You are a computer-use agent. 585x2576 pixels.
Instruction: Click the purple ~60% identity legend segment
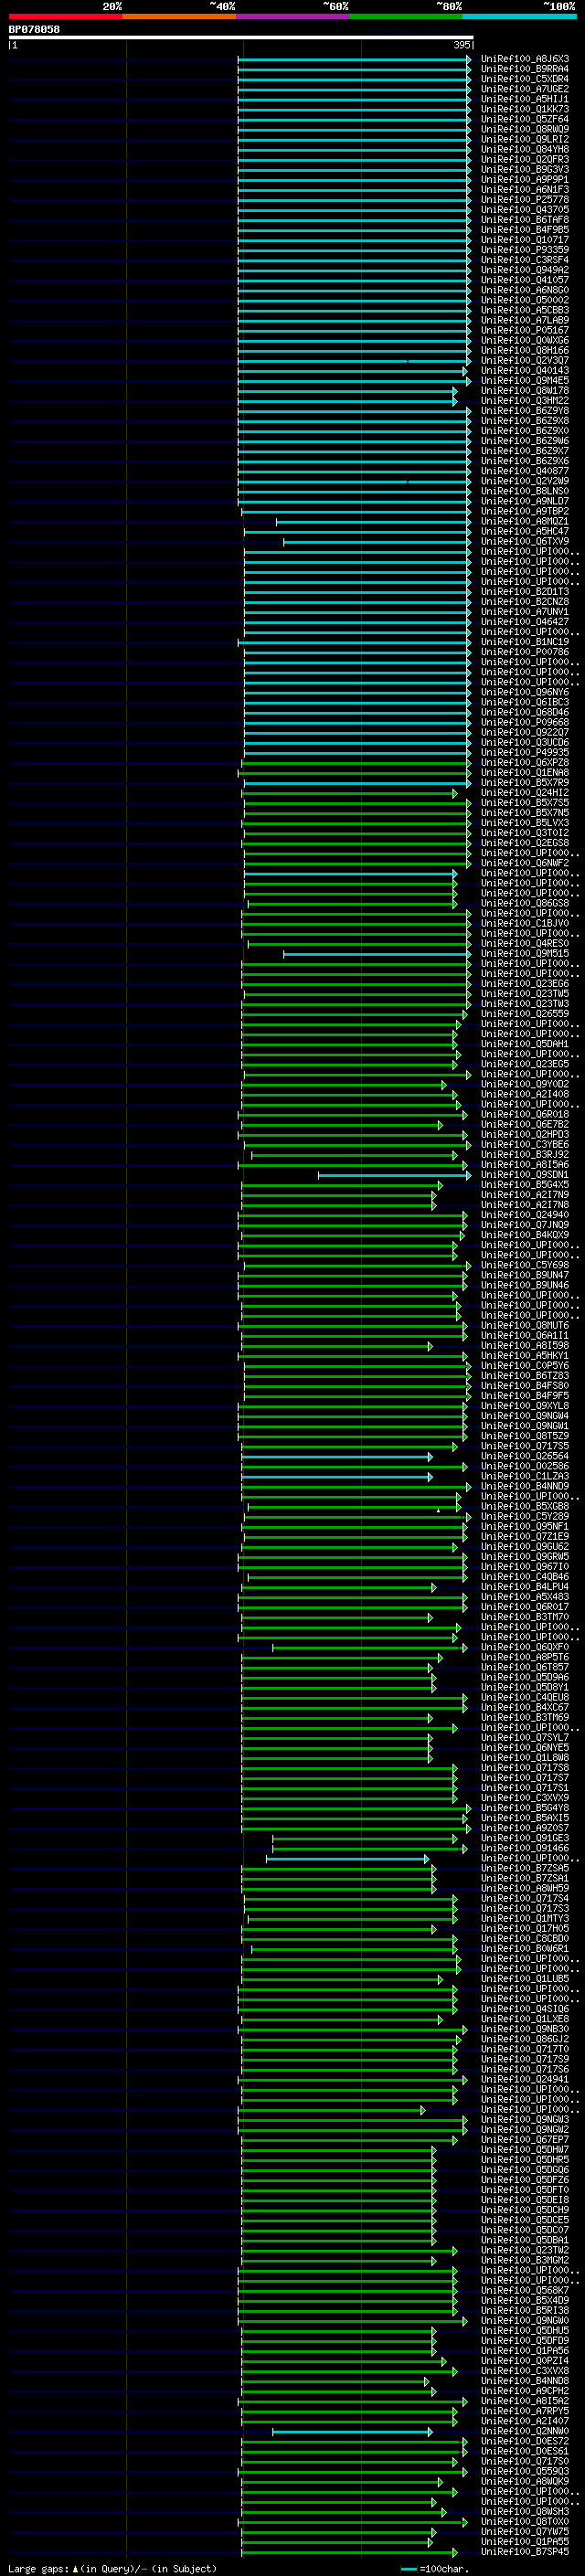[x=293, y=16]
